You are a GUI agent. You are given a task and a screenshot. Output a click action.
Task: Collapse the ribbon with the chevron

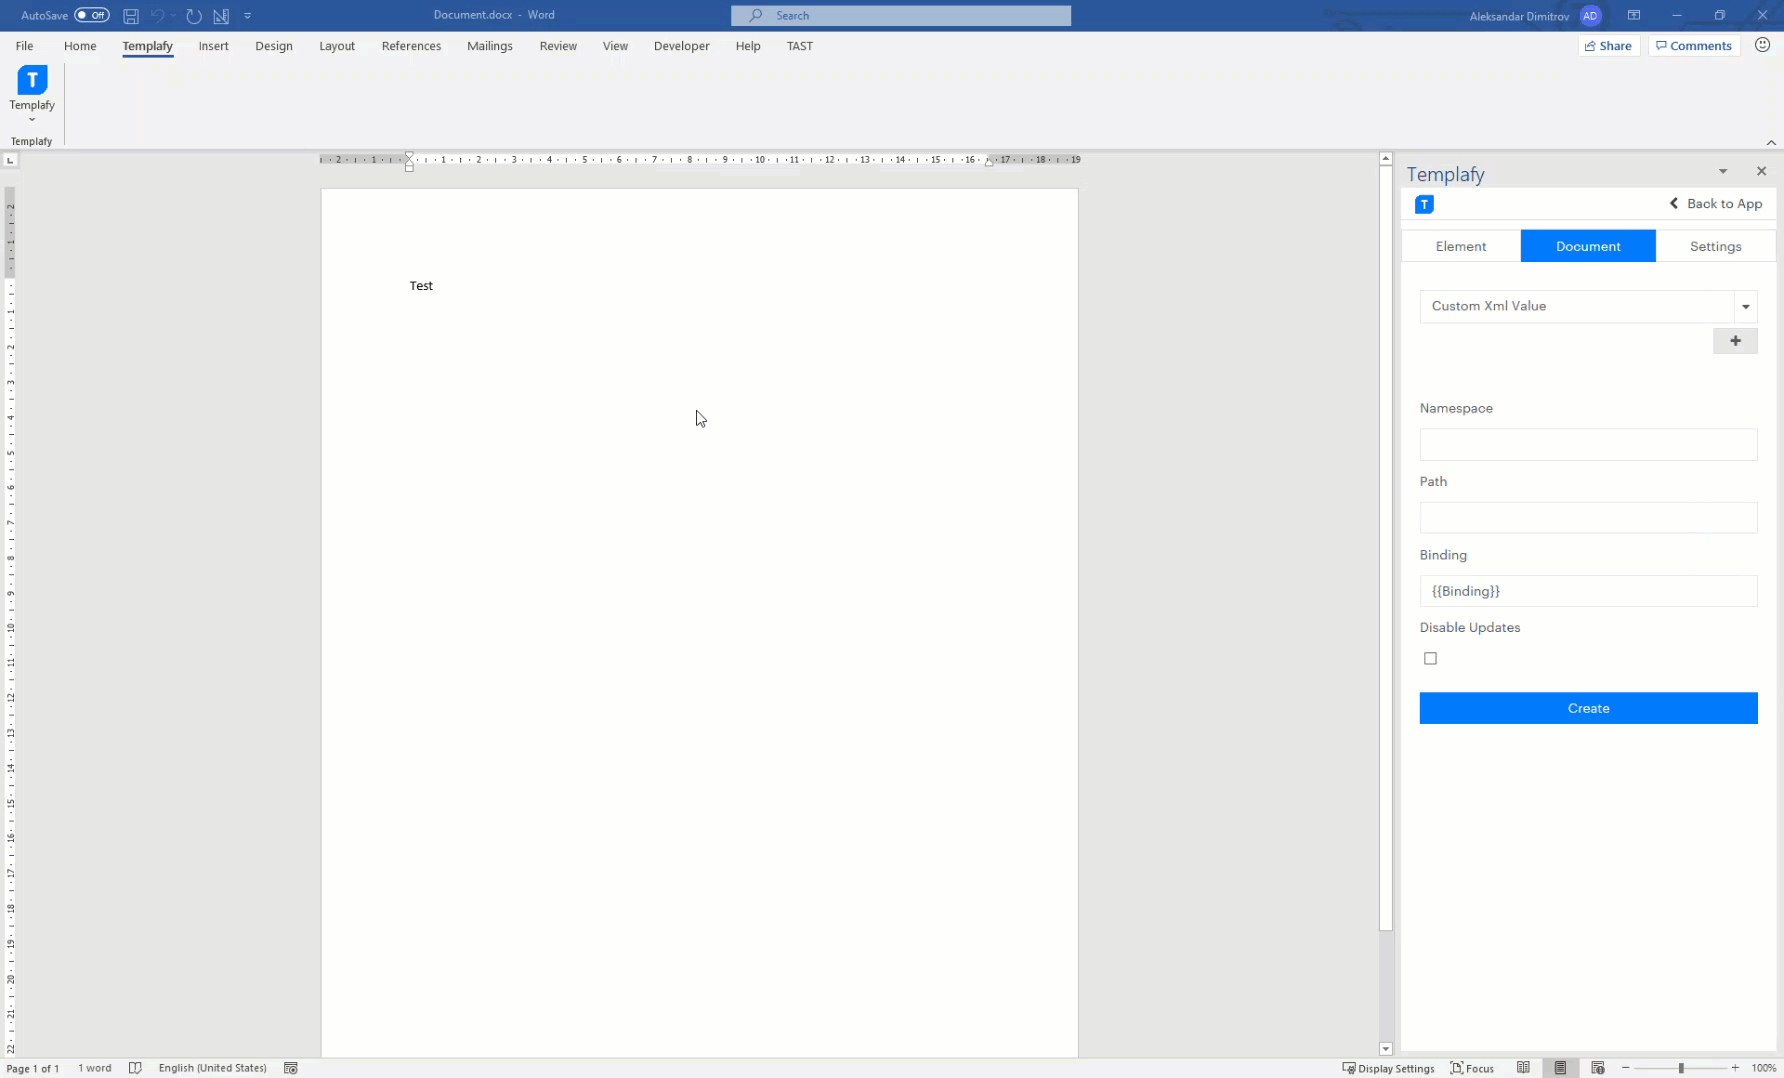pos(1771,142)
